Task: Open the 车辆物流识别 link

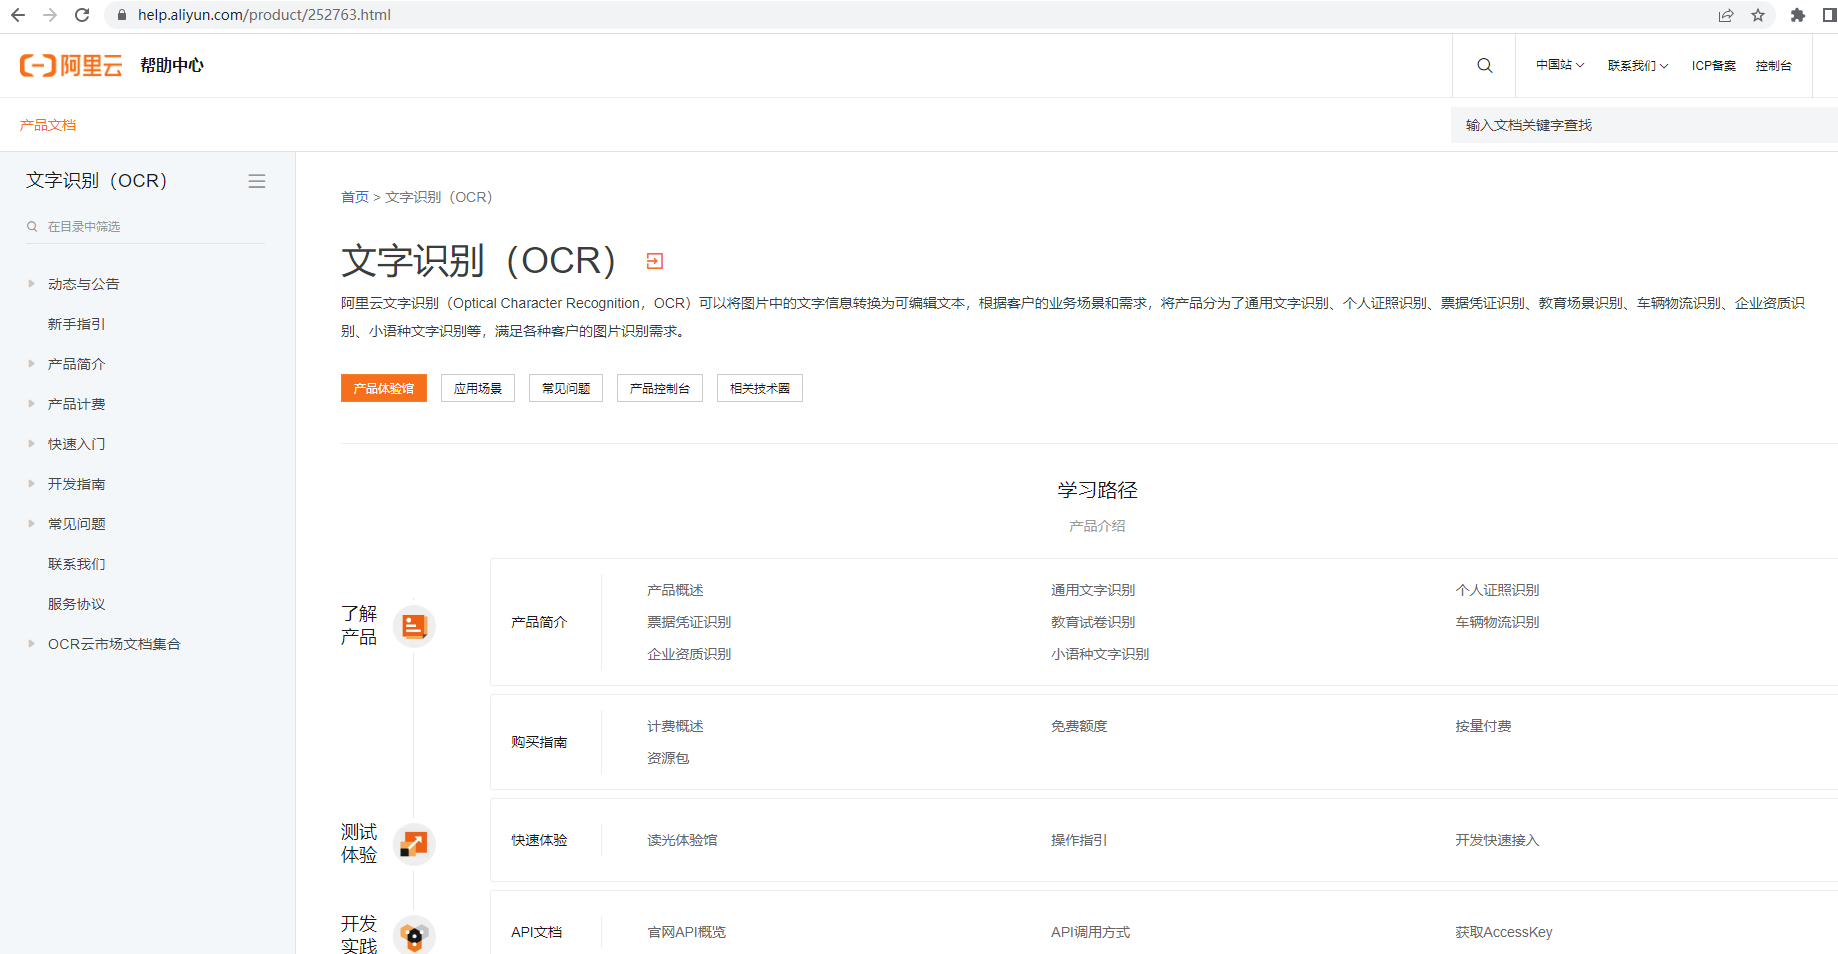Action: [1497, 622]
